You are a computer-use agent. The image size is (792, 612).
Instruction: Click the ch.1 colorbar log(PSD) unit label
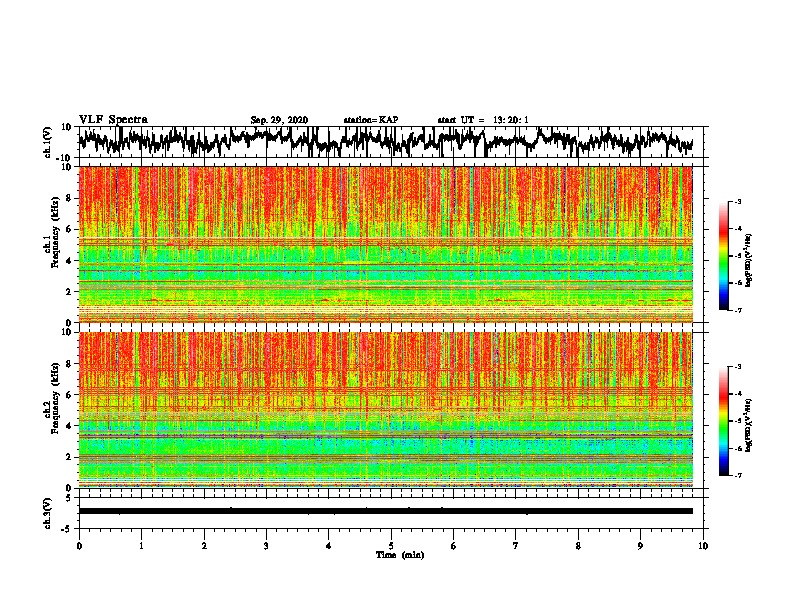tap(748, 260)
